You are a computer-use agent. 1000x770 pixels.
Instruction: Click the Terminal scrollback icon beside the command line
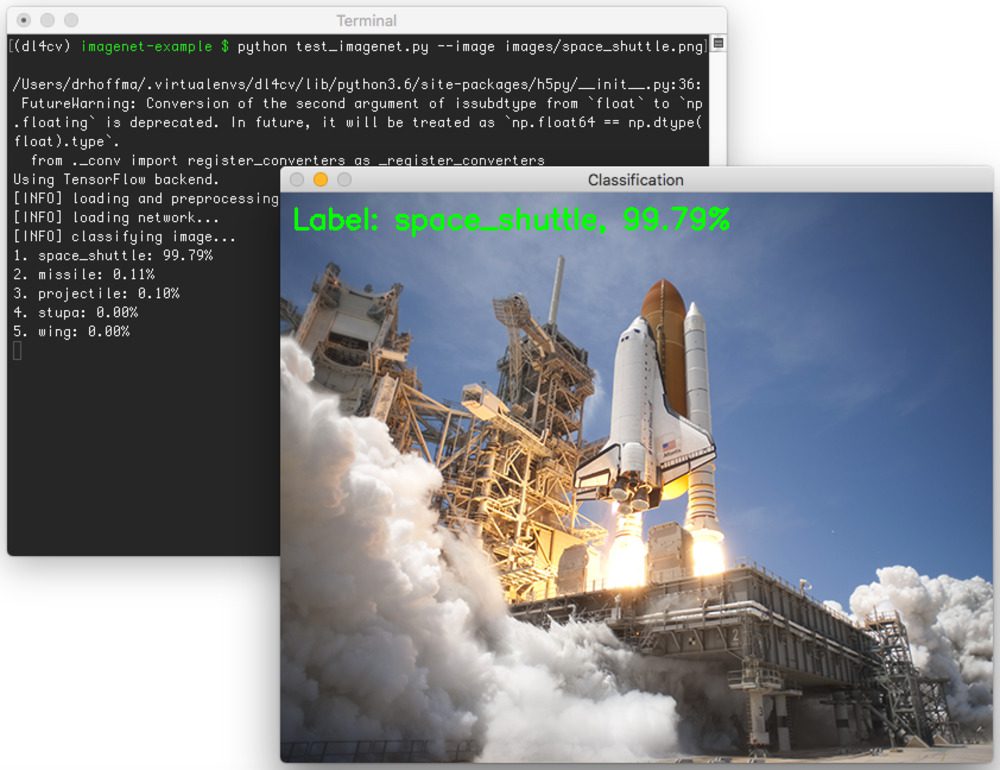tap(718, 43)
